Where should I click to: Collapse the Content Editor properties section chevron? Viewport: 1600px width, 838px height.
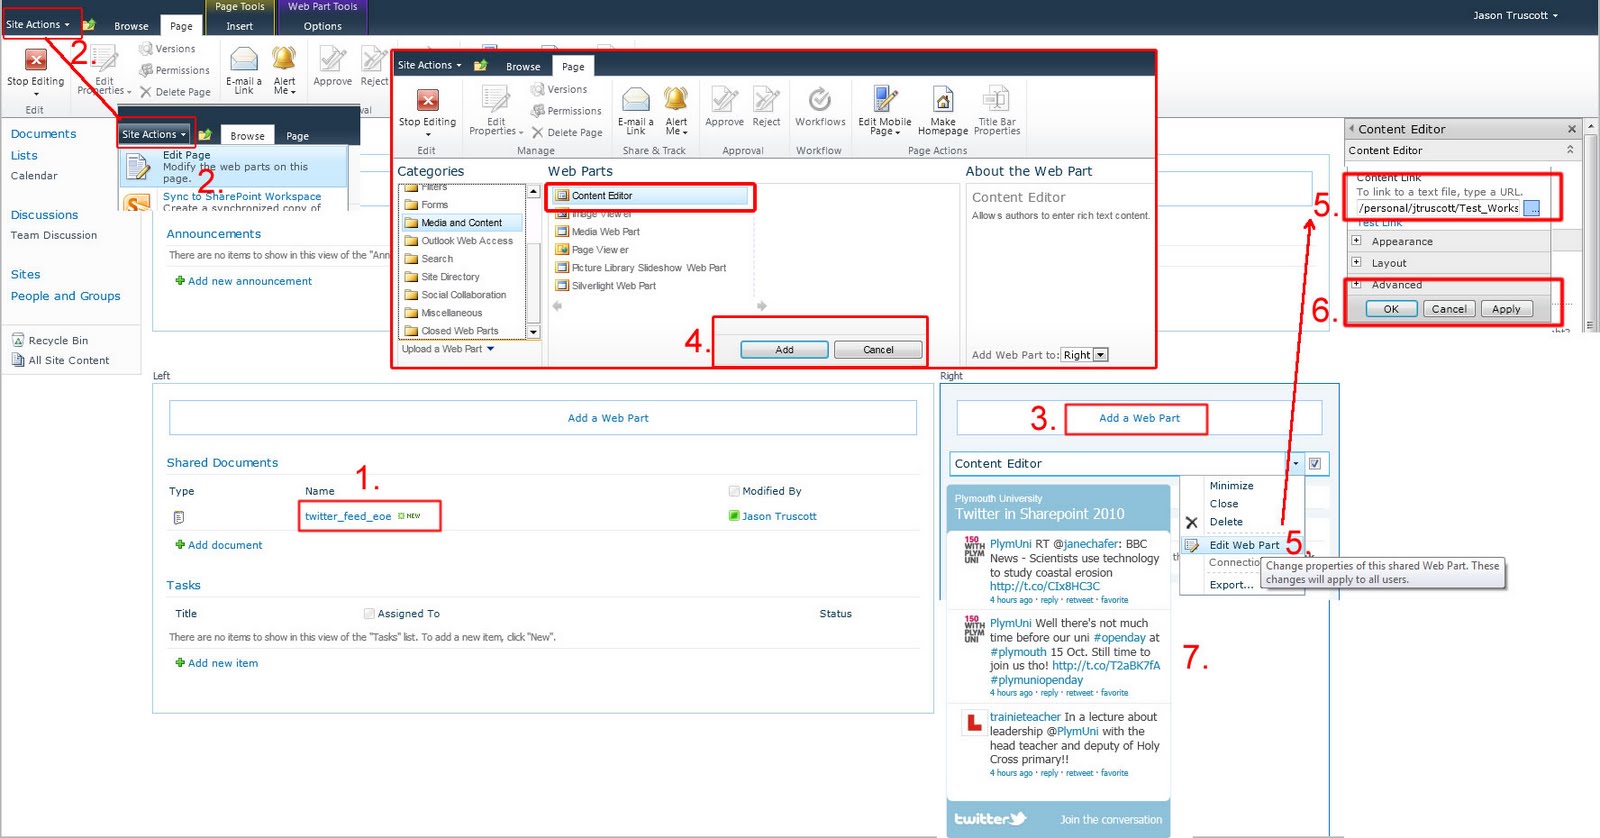[1570, 150]
